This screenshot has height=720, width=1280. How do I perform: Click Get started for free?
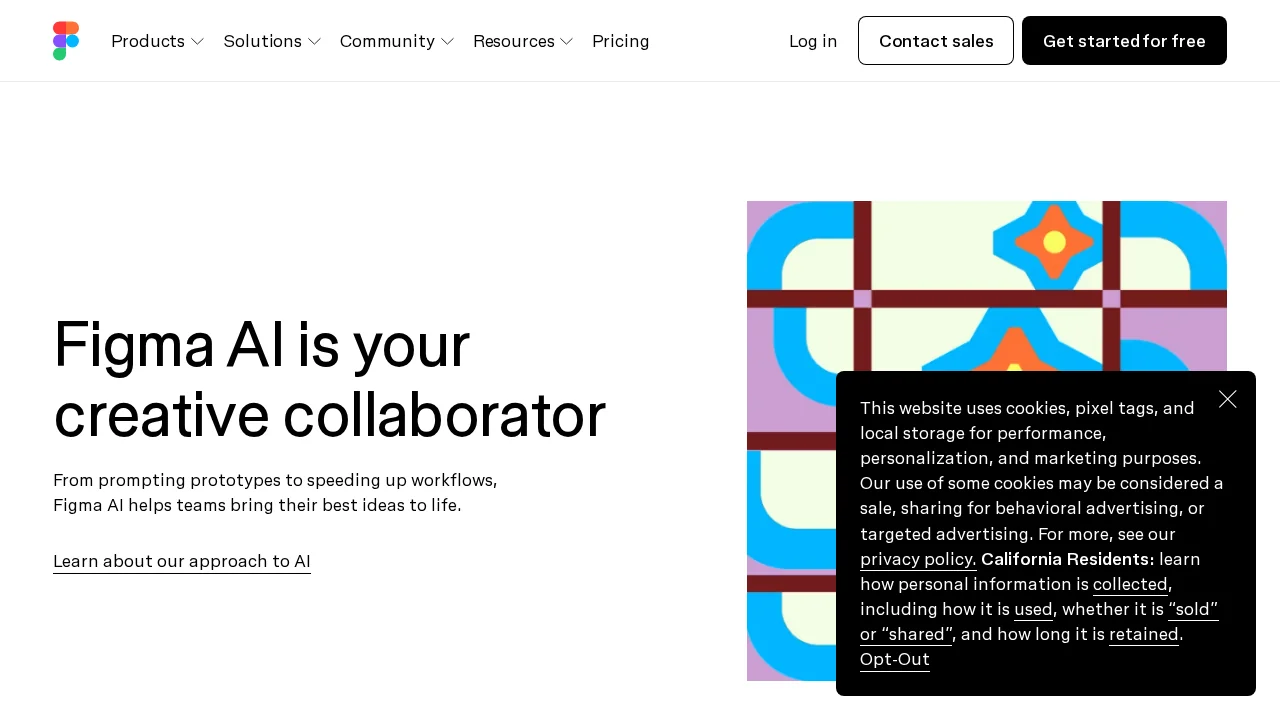tap(1124, 41)
